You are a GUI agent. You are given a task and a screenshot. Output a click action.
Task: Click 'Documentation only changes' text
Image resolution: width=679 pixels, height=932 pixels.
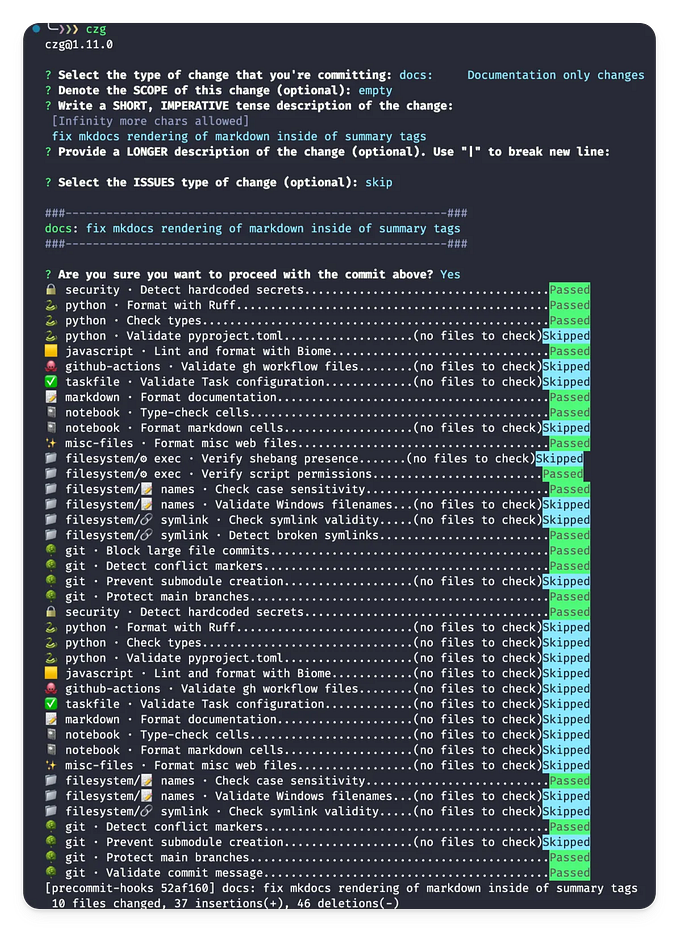tap(555, 75)
